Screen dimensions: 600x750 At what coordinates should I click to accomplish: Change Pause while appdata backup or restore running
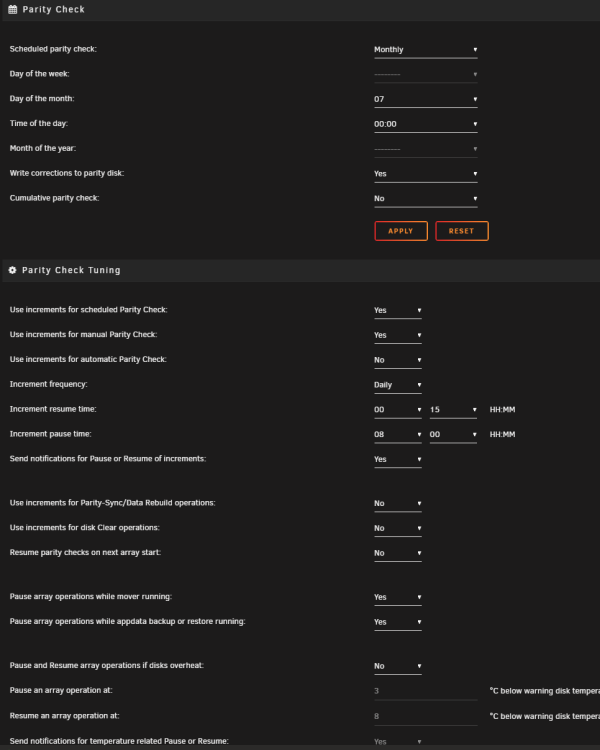point(398,622)
